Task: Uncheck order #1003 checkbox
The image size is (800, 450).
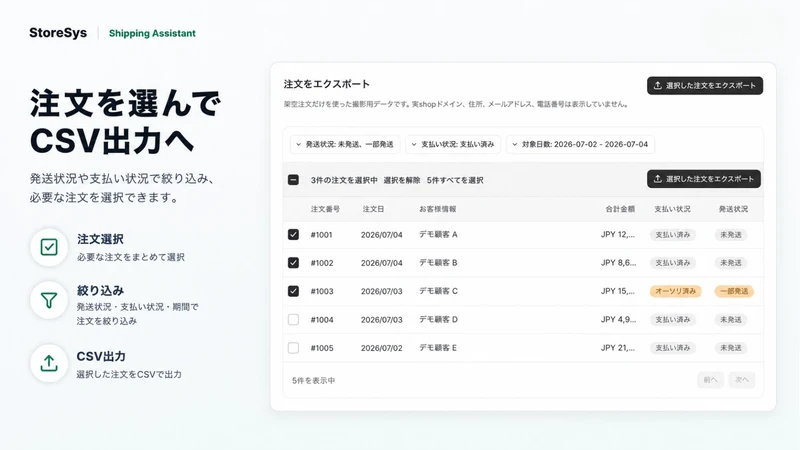Action: (x=293, y=291)
